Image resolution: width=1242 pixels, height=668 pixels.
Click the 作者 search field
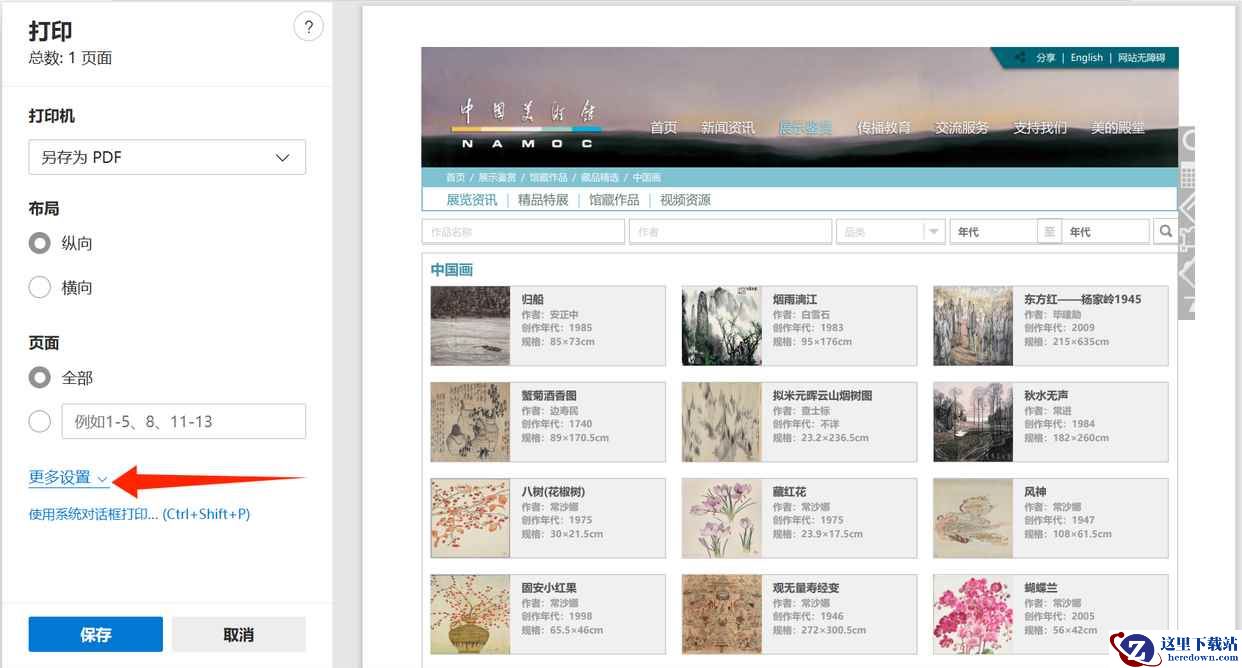tap(730, 231)
